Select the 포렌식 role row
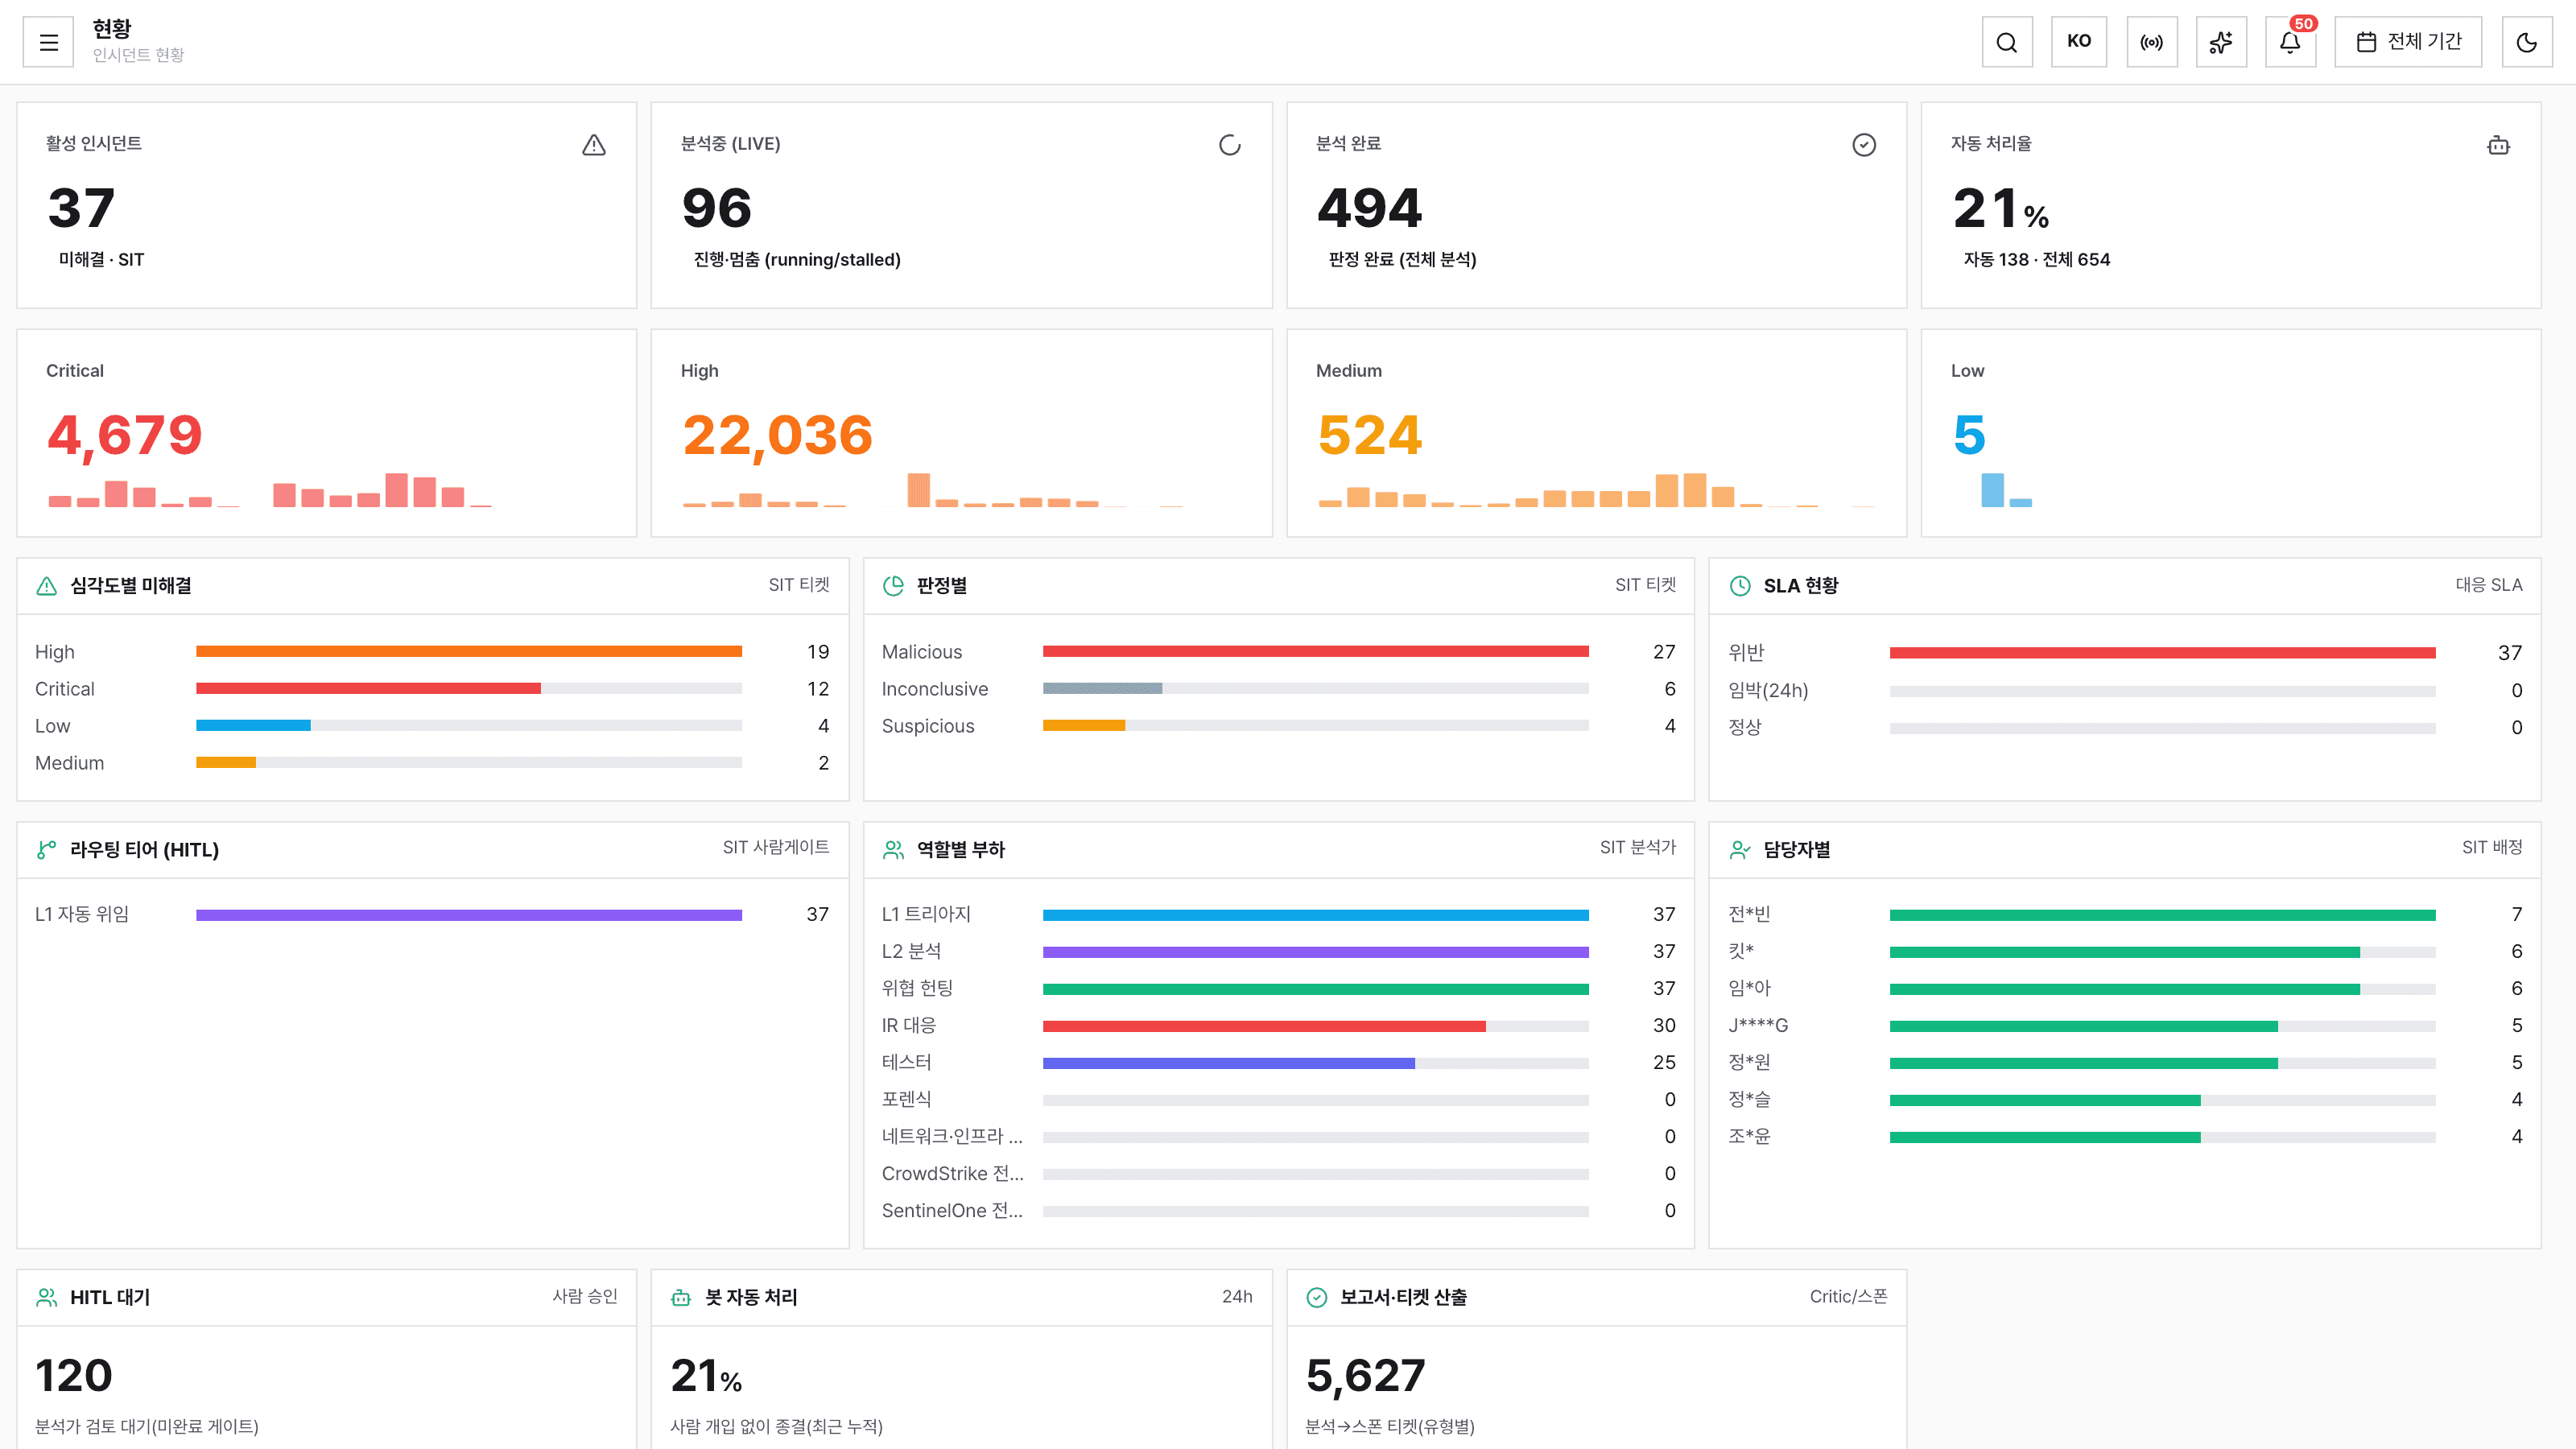2576x1449 pixels. (x=1278, y=1100)
